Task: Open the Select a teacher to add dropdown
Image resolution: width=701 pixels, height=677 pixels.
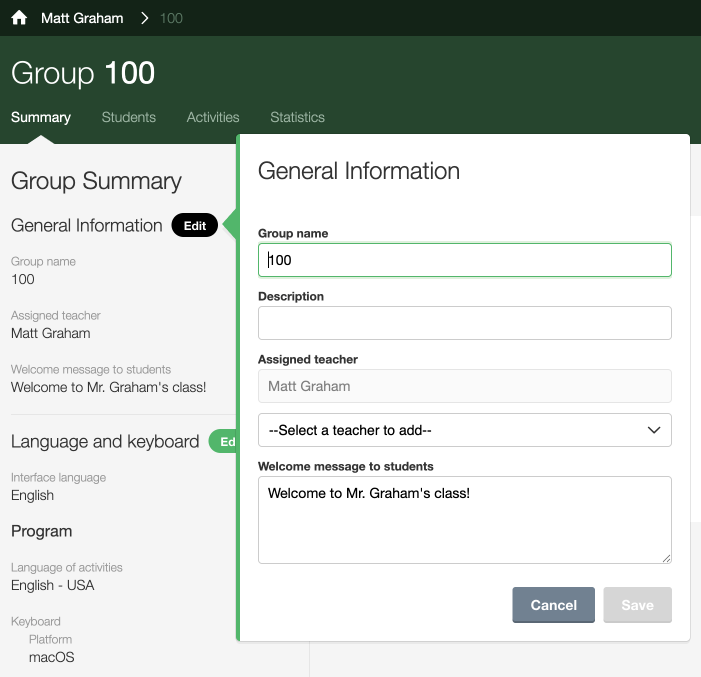Action: coord(465,430)
